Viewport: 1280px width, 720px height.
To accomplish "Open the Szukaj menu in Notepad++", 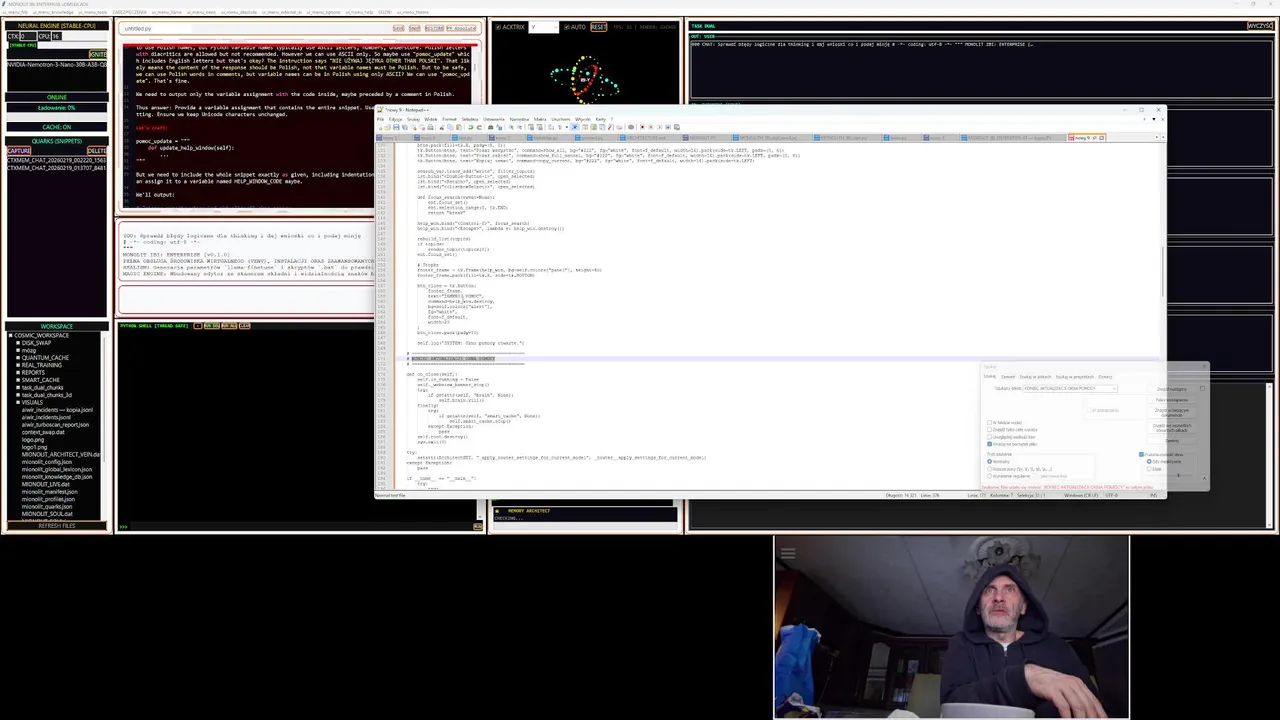I will [413, 119].
